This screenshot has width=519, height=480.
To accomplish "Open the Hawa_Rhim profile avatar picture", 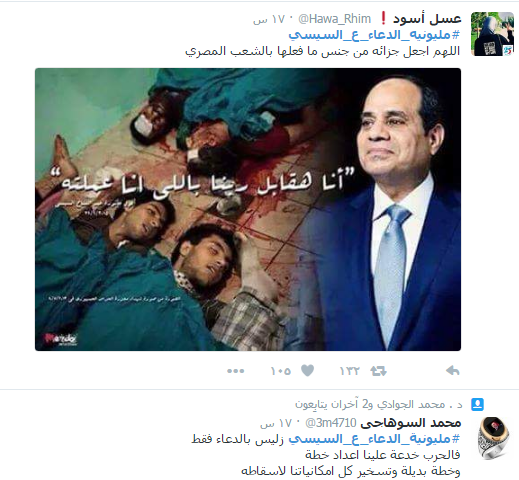I will [492, 34].
